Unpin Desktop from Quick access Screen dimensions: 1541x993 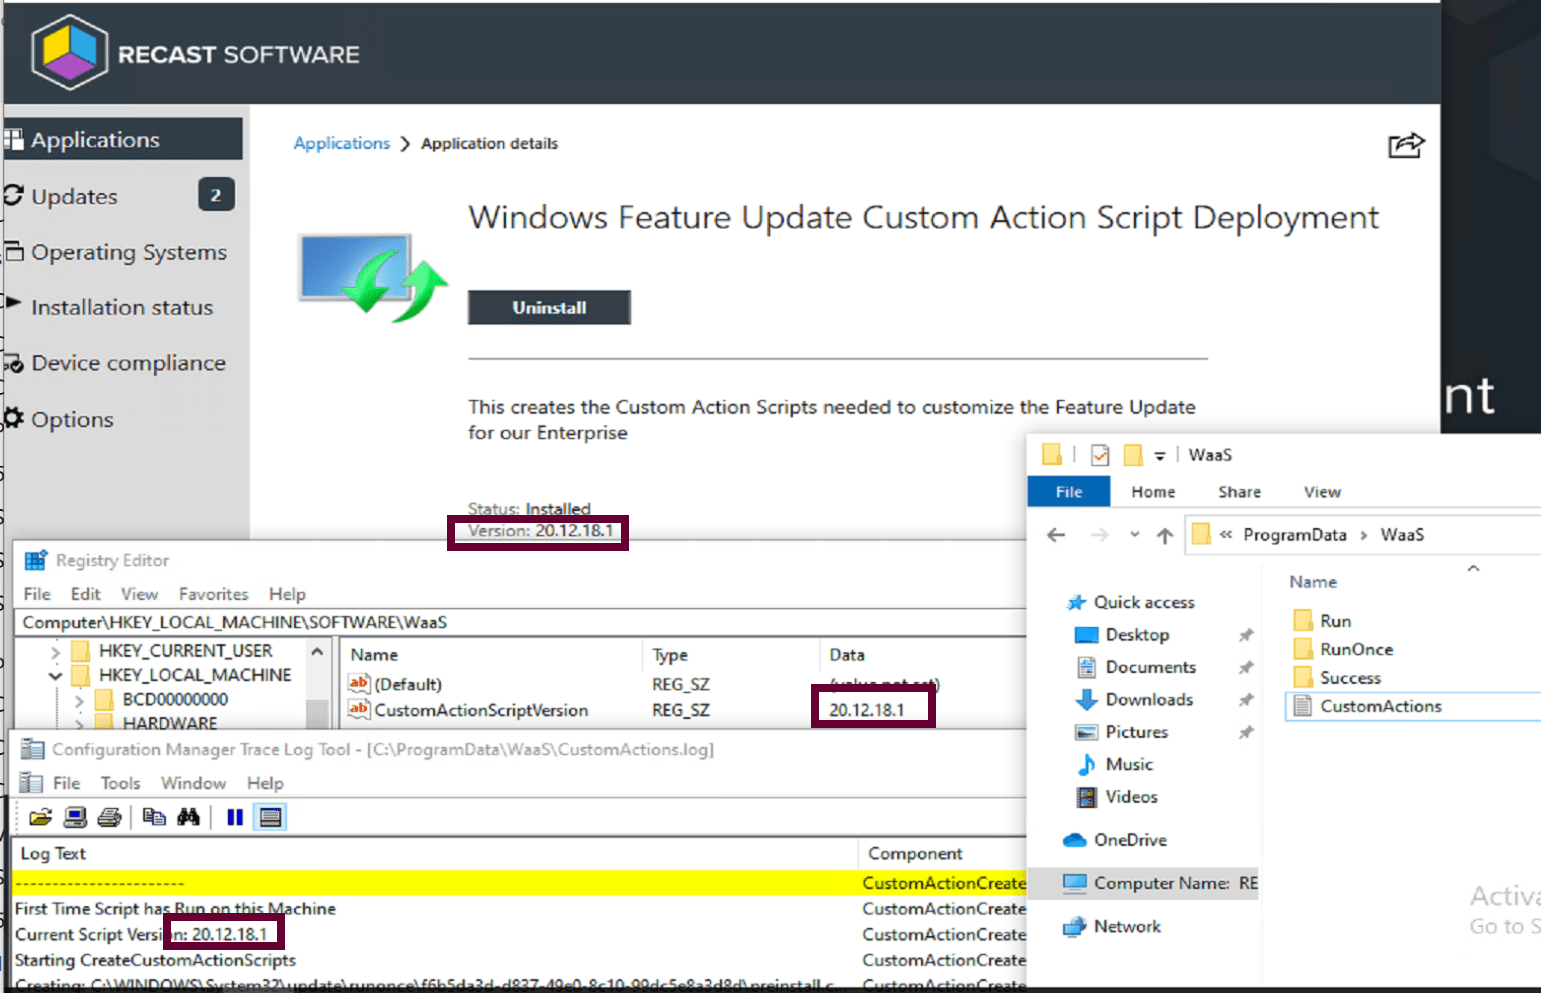pyautogui.click(x=1246, y=634)
